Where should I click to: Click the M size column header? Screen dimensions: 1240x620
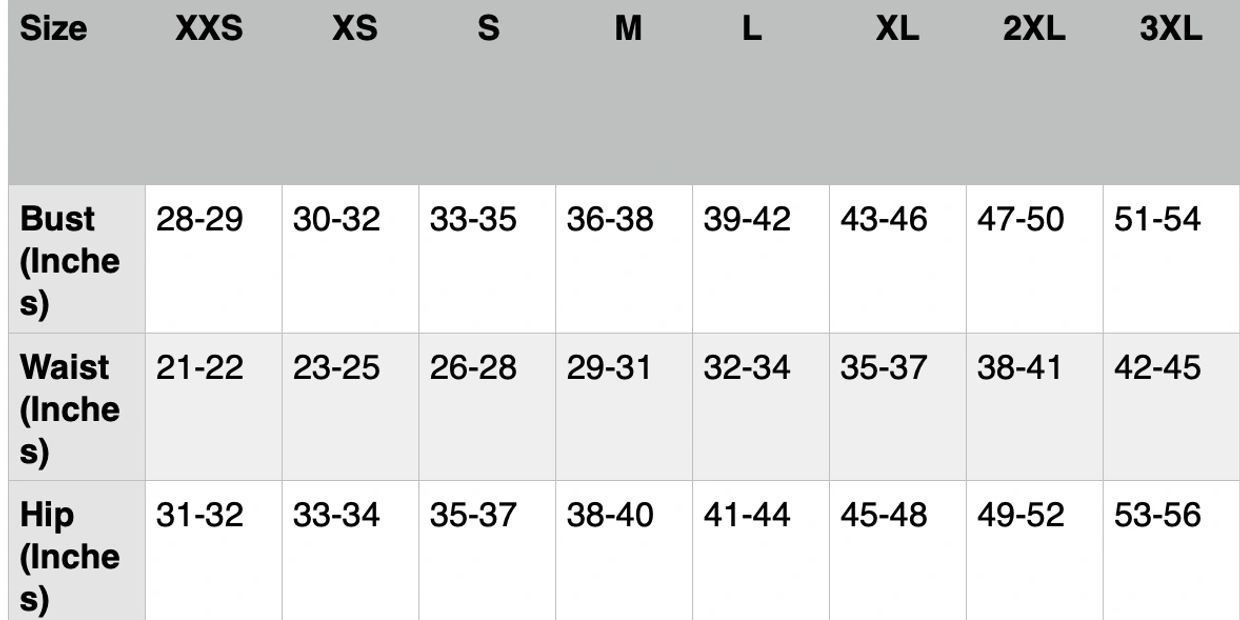coord(628,30)
